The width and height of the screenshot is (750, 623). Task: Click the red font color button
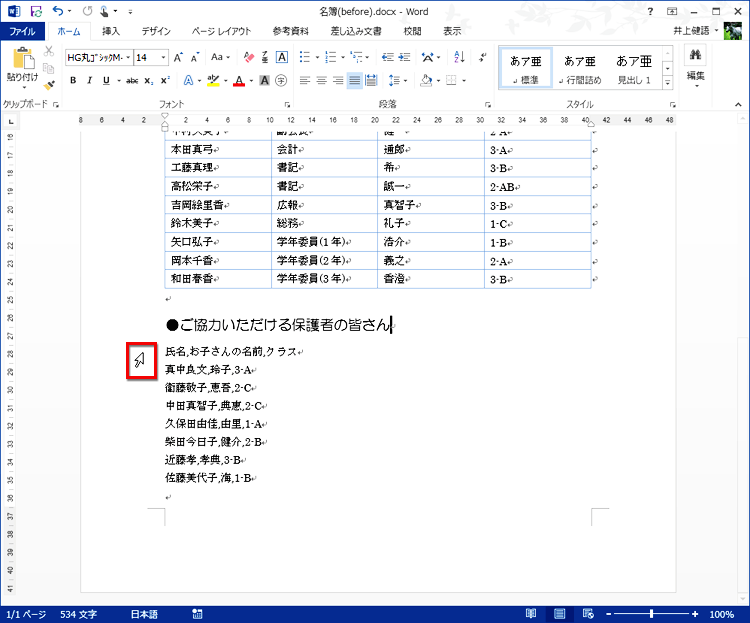pyautogui.click(x=239, y=80)
